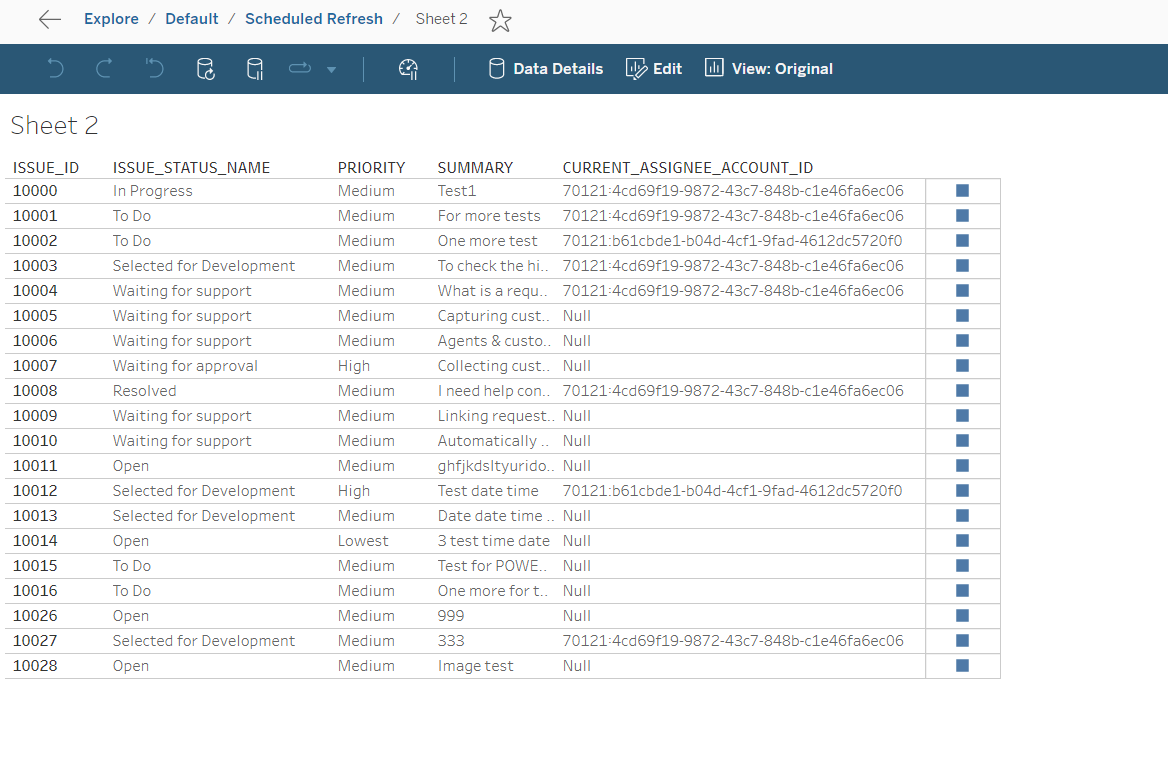Star Sheet 2 as a favorite
The width and height of the screenshot is (1168, 772).
tap(500, 20)
